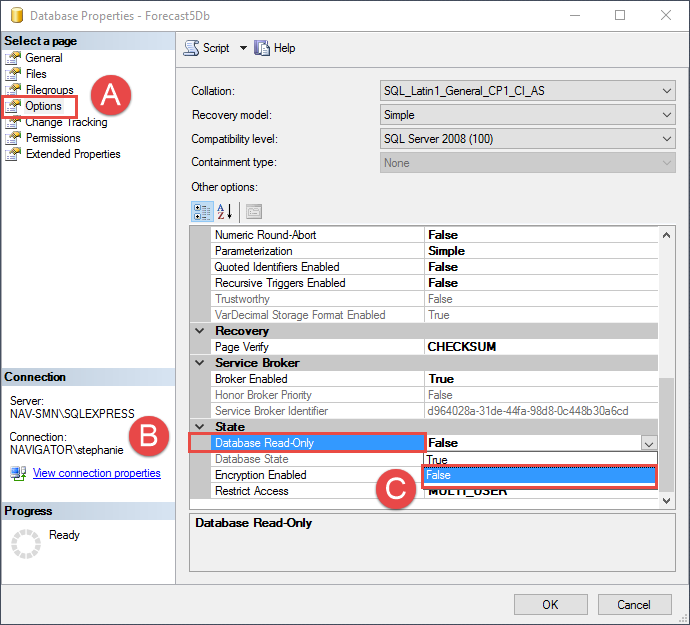Click View connection properties link

96,473
